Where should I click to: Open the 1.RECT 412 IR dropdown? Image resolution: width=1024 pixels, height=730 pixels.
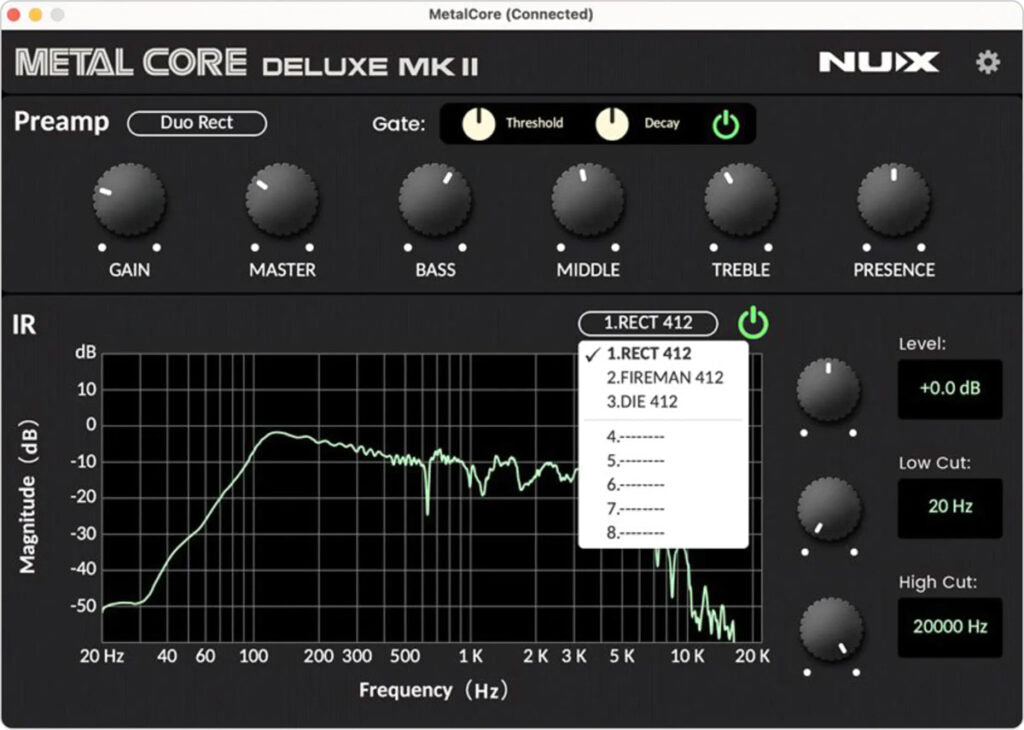(x=647, y=323)
